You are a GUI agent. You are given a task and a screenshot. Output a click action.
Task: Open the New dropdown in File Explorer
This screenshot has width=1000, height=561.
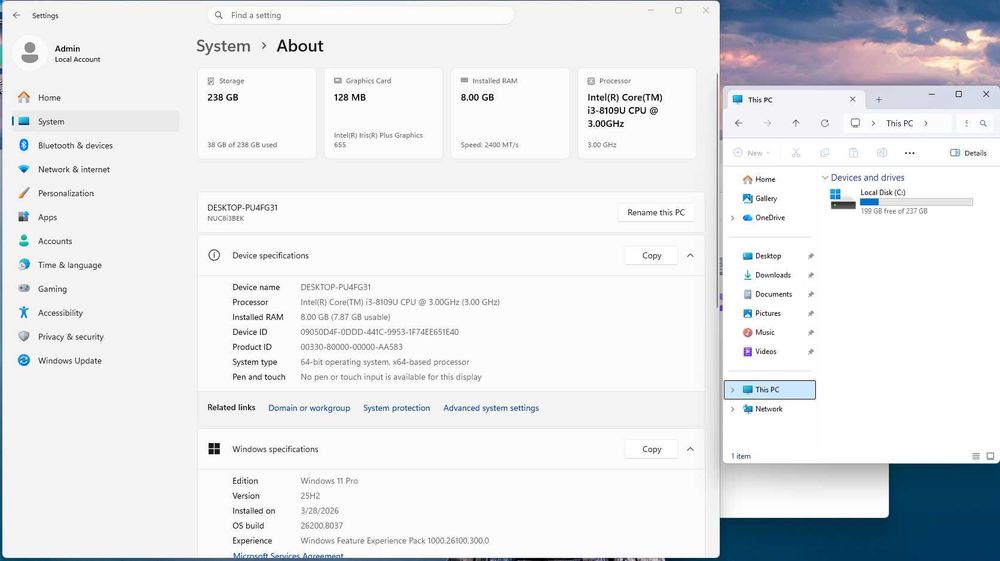tap(752, 153)
